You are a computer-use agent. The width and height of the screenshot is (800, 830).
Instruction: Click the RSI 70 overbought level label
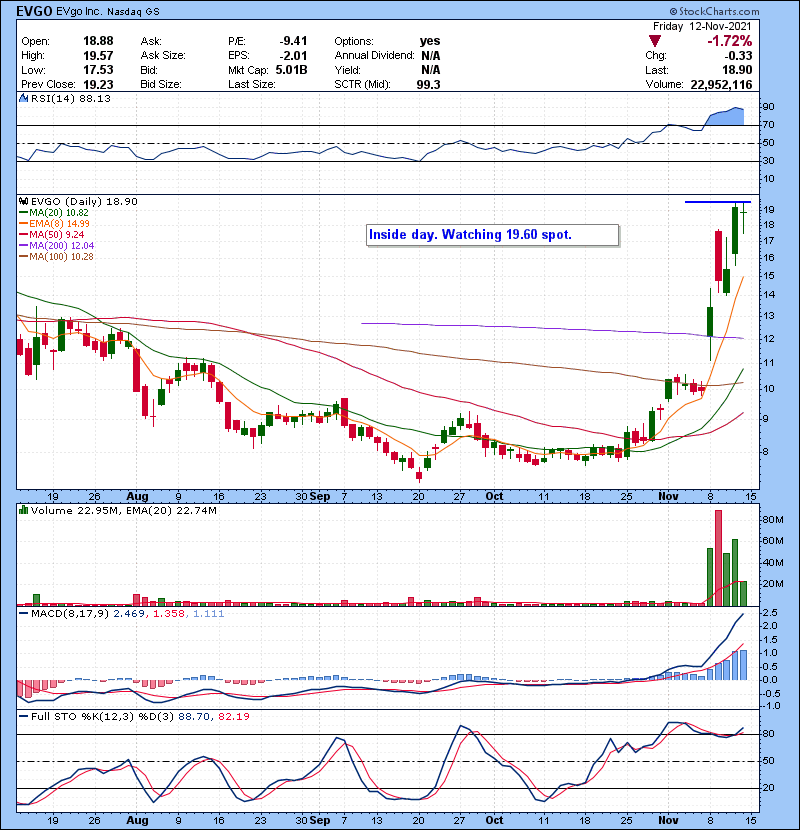click(x=768, y=125)
